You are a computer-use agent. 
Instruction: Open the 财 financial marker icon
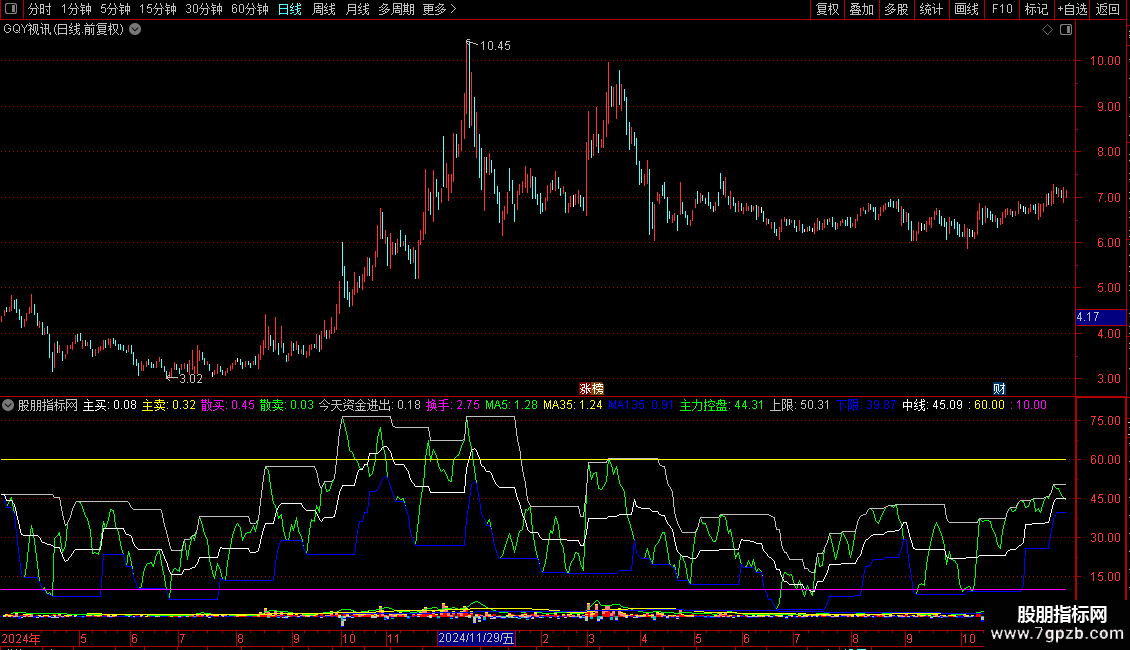tap(999, 389)
